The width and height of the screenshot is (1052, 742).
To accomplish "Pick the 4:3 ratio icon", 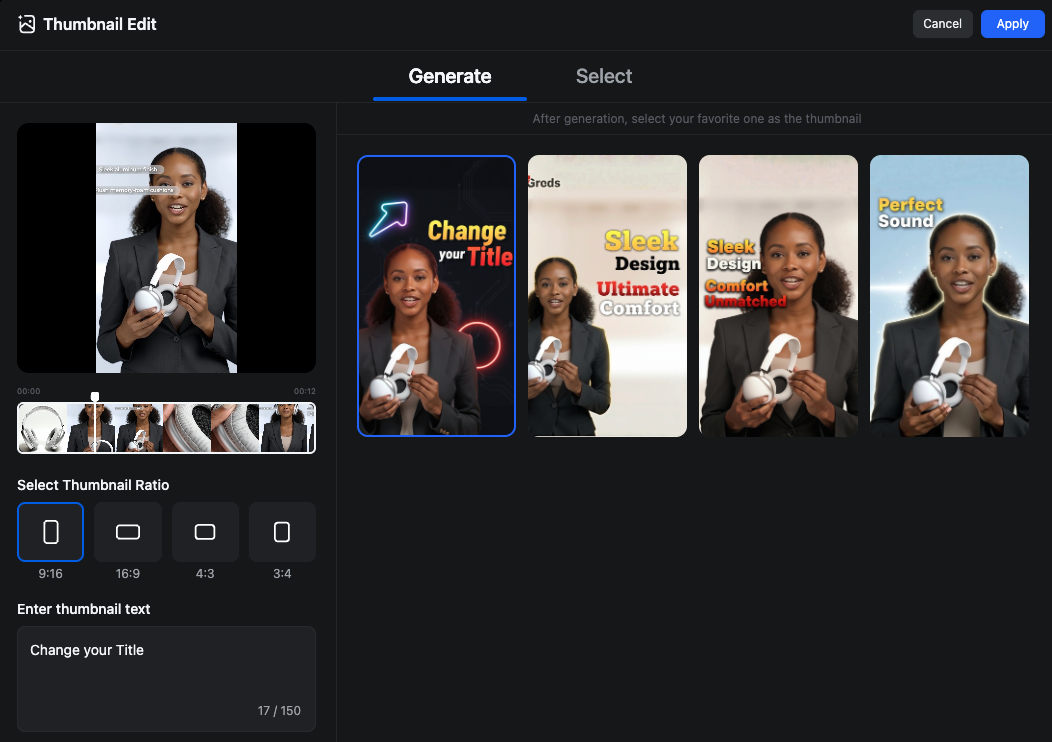I will coord(205,532).
